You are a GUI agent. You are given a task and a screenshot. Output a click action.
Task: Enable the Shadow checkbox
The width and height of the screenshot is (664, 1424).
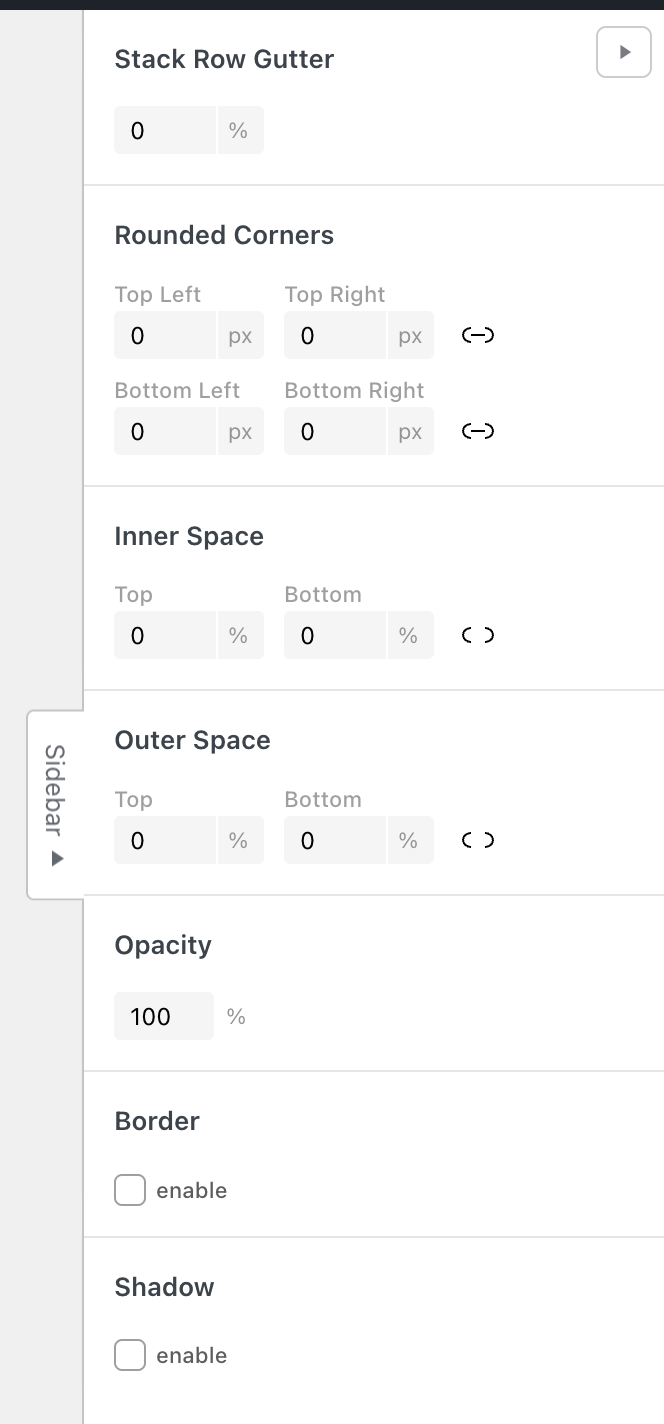point(130,1356)
